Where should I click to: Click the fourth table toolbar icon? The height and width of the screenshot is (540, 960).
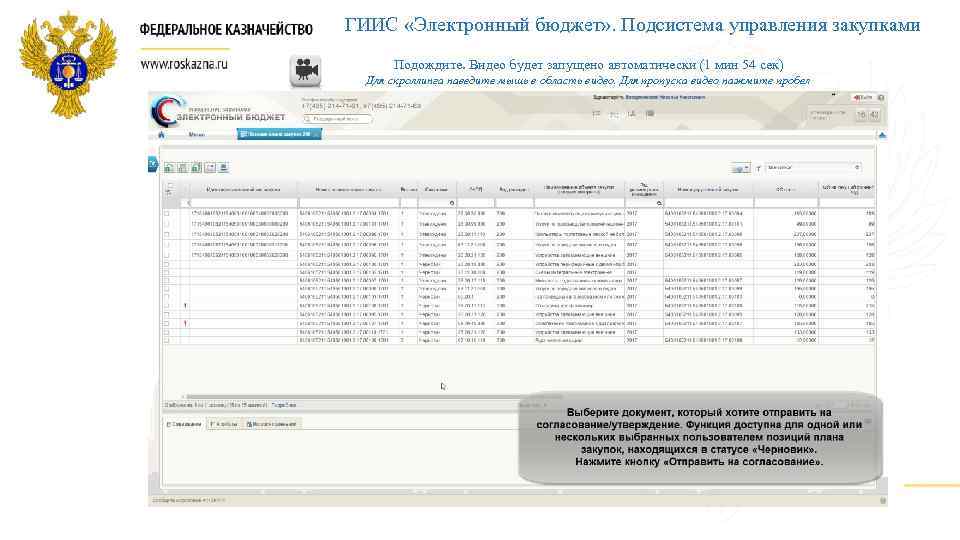210,168
